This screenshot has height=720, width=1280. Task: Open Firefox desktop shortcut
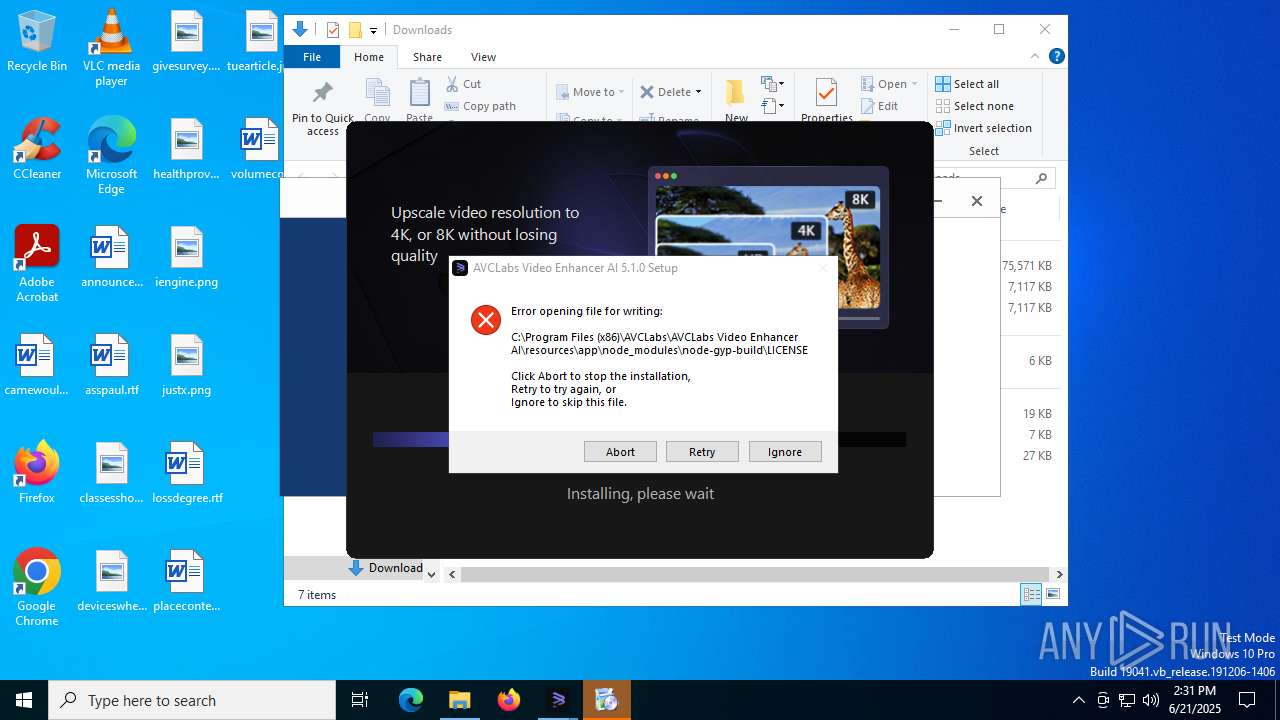[x=37, y=472]
